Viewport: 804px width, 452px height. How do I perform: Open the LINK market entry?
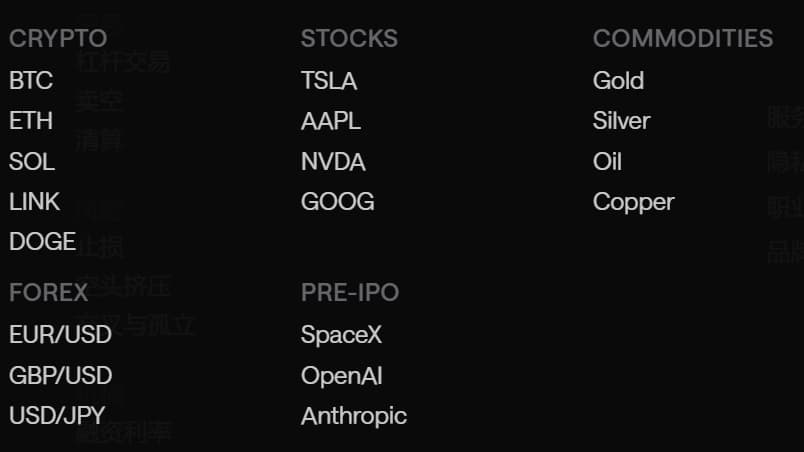[x=34, y=201]
